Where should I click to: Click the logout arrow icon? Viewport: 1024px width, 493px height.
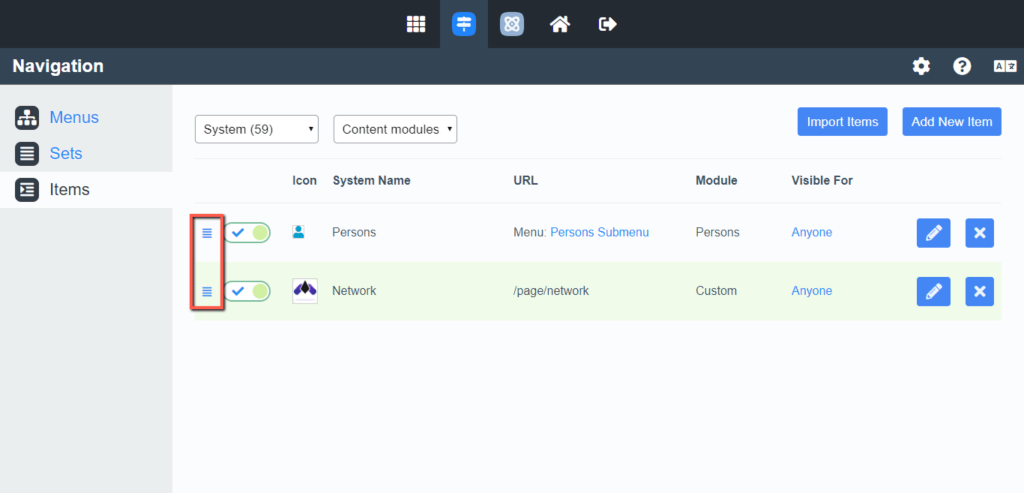(607, 24)
